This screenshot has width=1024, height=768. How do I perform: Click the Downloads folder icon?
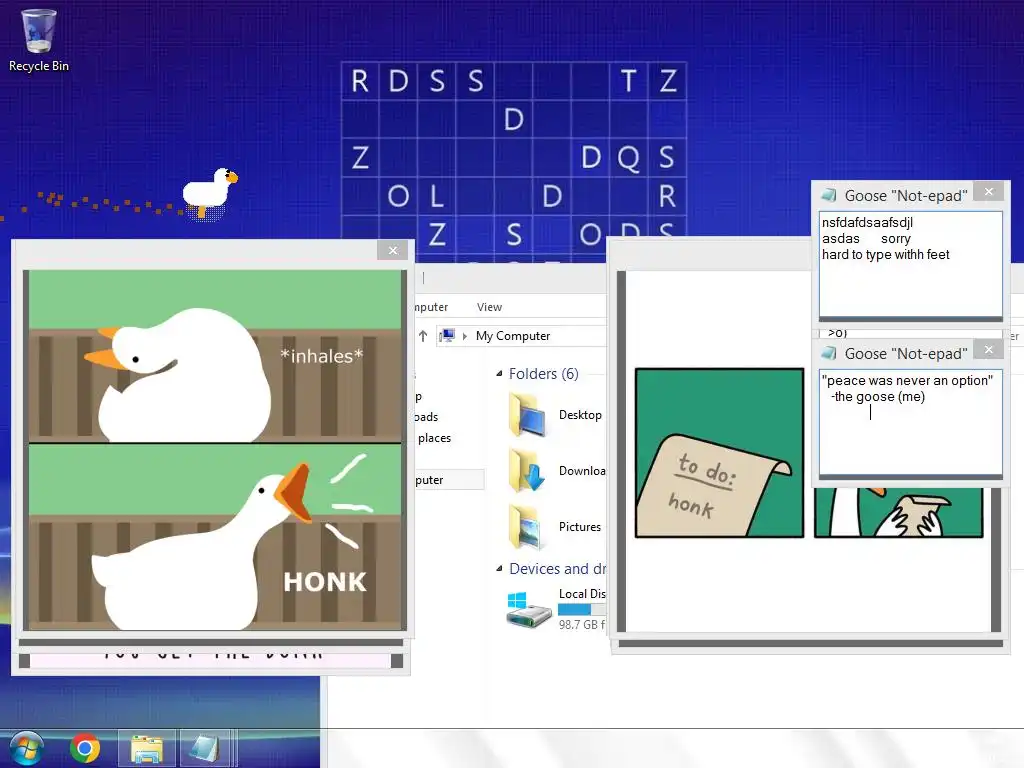pyautogui.click(x=528, y=470)
